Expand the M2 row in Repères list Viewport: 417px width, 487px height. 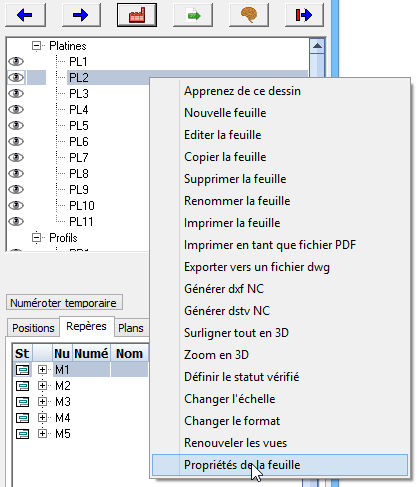42,386
